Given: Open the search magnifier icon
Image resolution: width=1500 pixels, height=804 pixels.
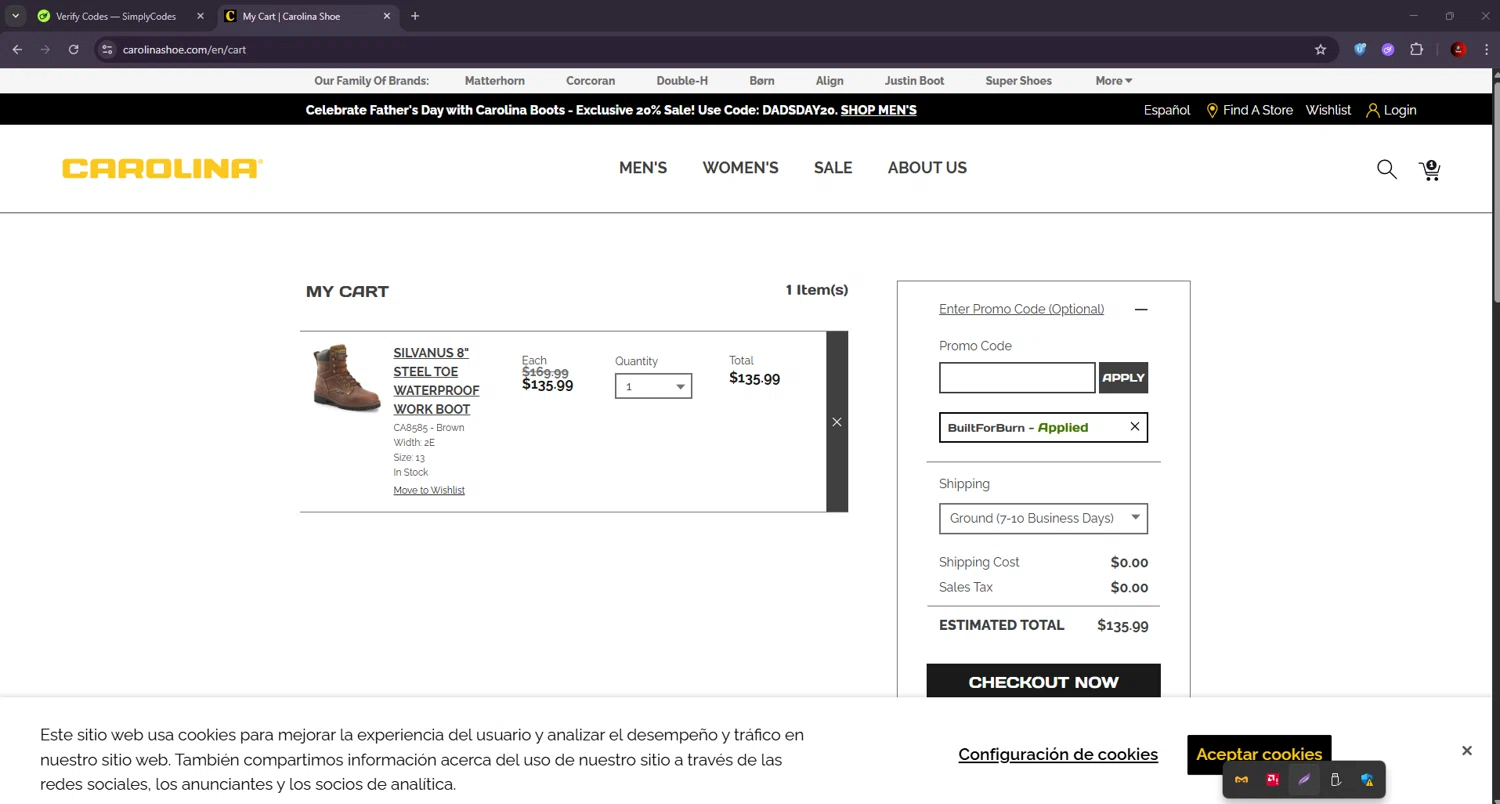Looking at the screenshot, I should pos(1386,169).
